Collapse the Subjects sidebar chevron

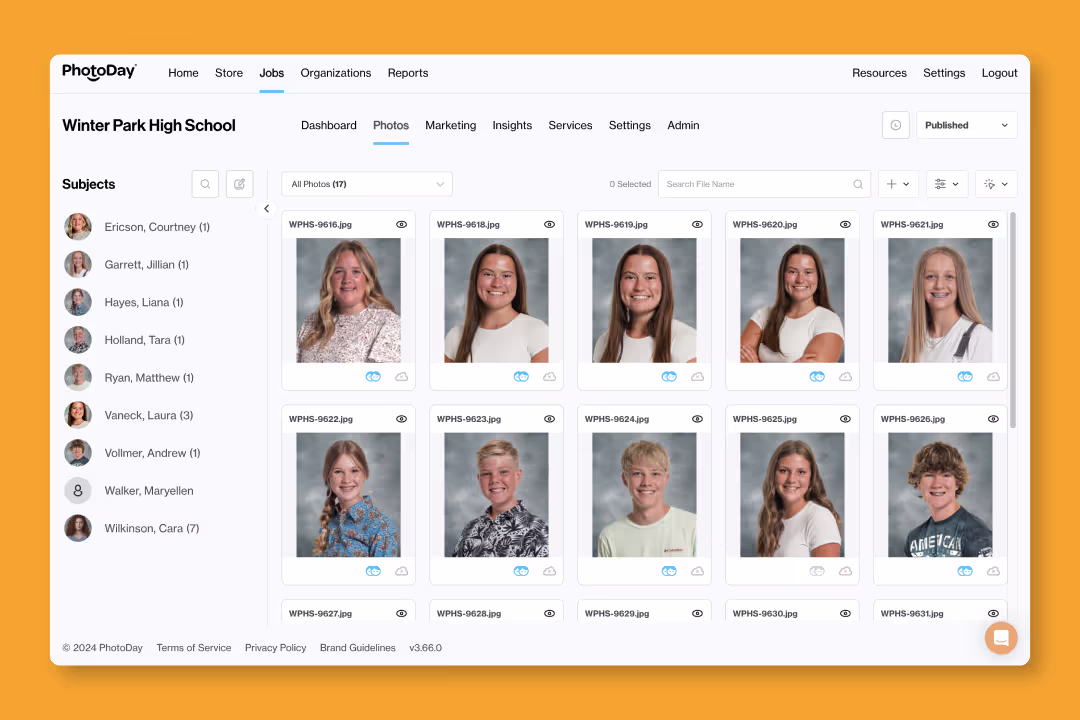(267, 209)
